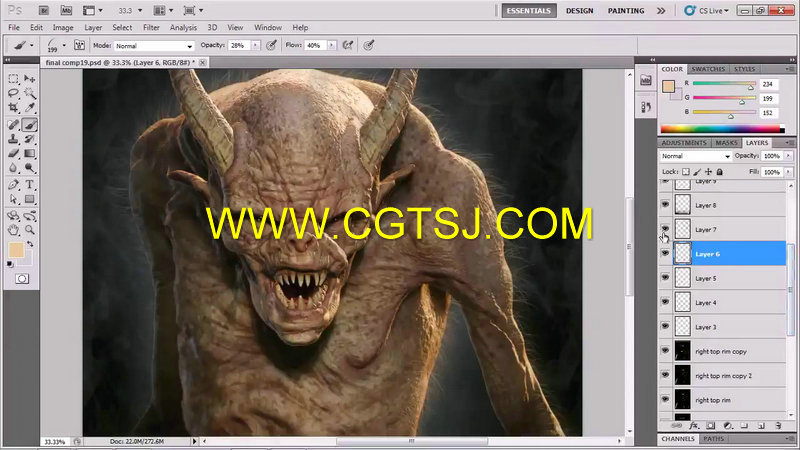Select the 3D Camera Rotate tool

coord(30,216)
